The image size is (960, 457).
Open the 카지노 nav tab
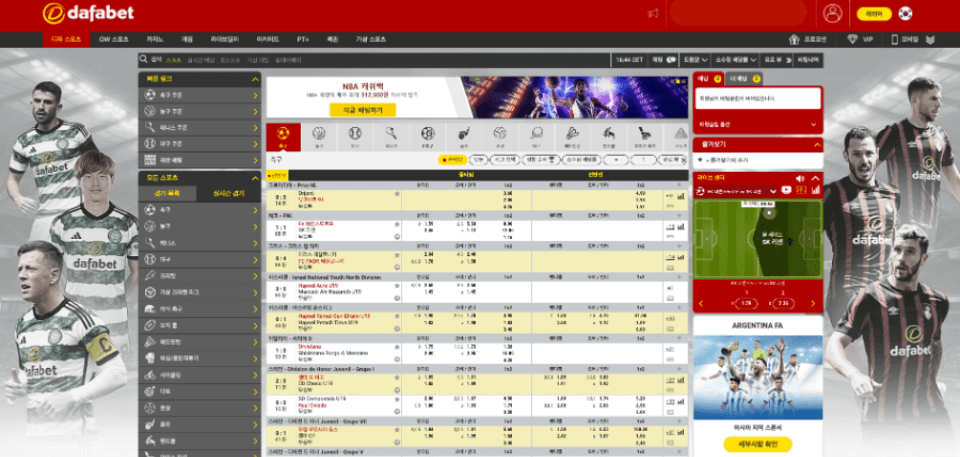[155, 39]
